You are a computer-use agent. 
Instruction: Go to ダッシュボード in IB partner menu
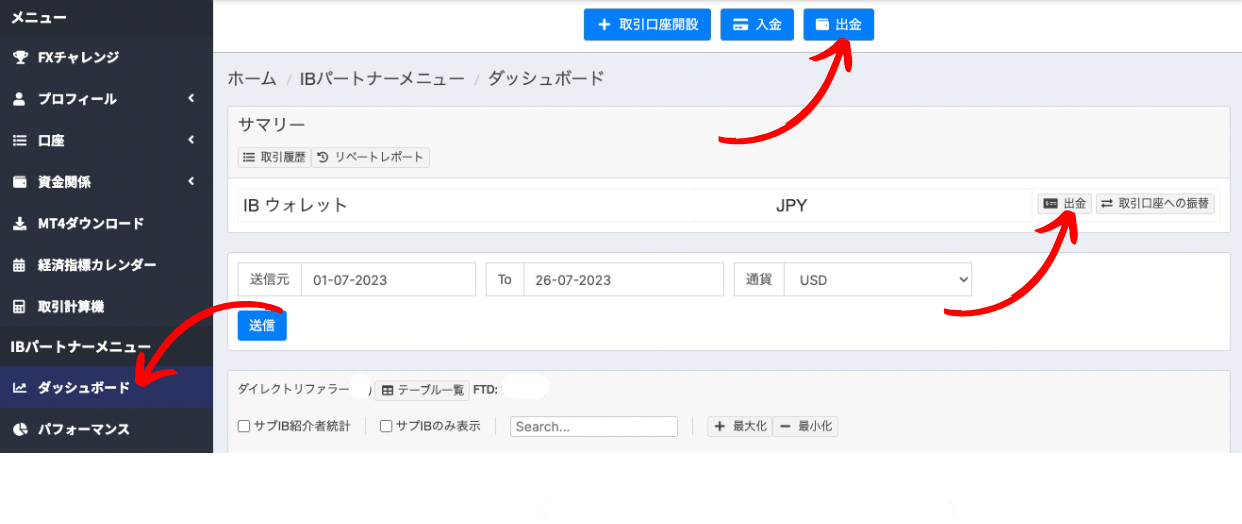(x=106, y=387)
